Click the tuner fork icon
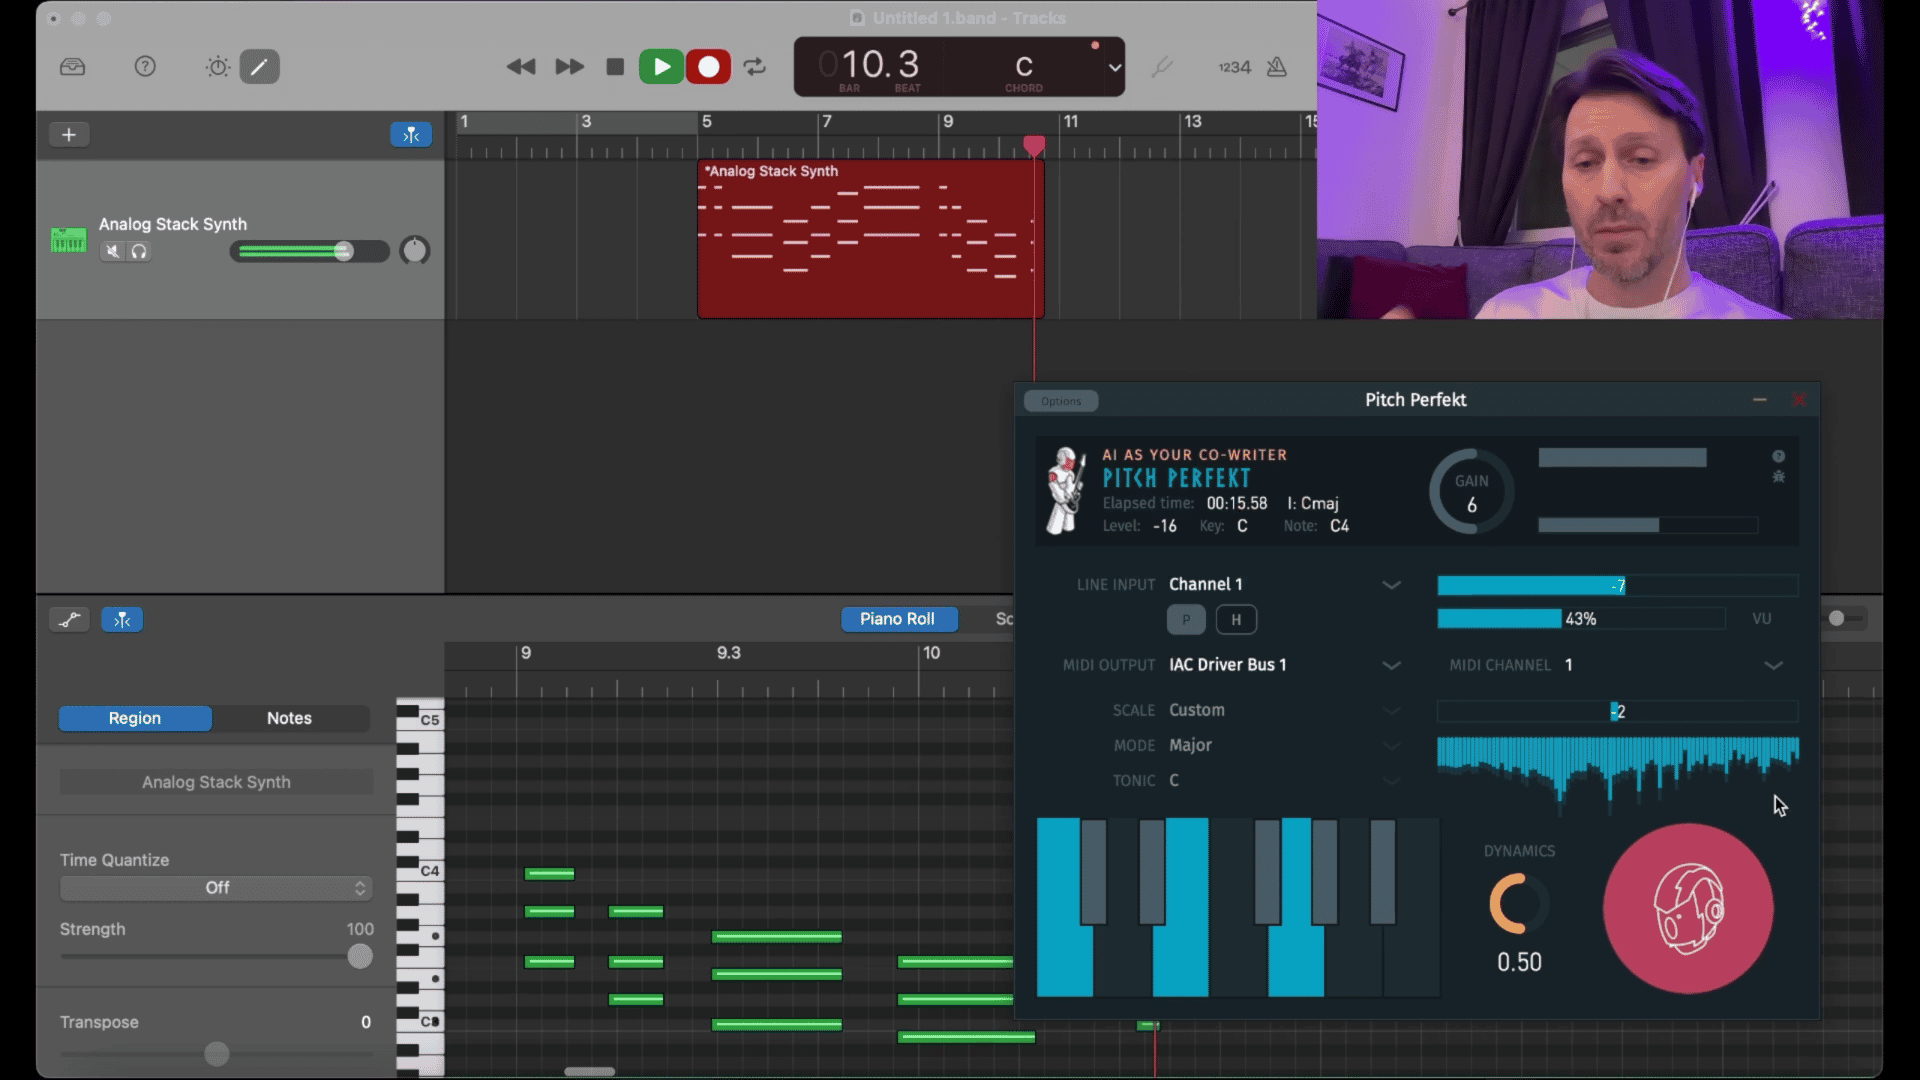The image size is (1920, 1080). click(x=1161, y=67)
